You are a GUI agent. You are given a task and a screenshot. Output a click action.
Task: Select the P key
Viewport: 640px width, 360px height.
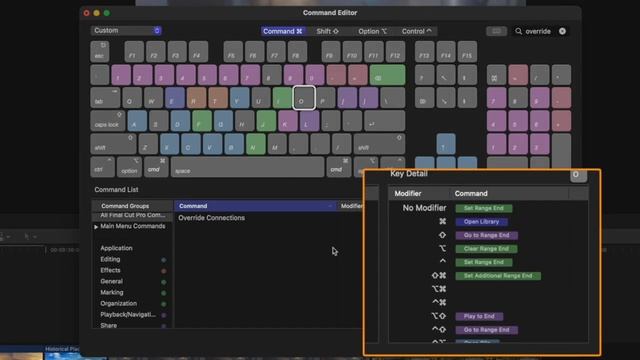325,98
